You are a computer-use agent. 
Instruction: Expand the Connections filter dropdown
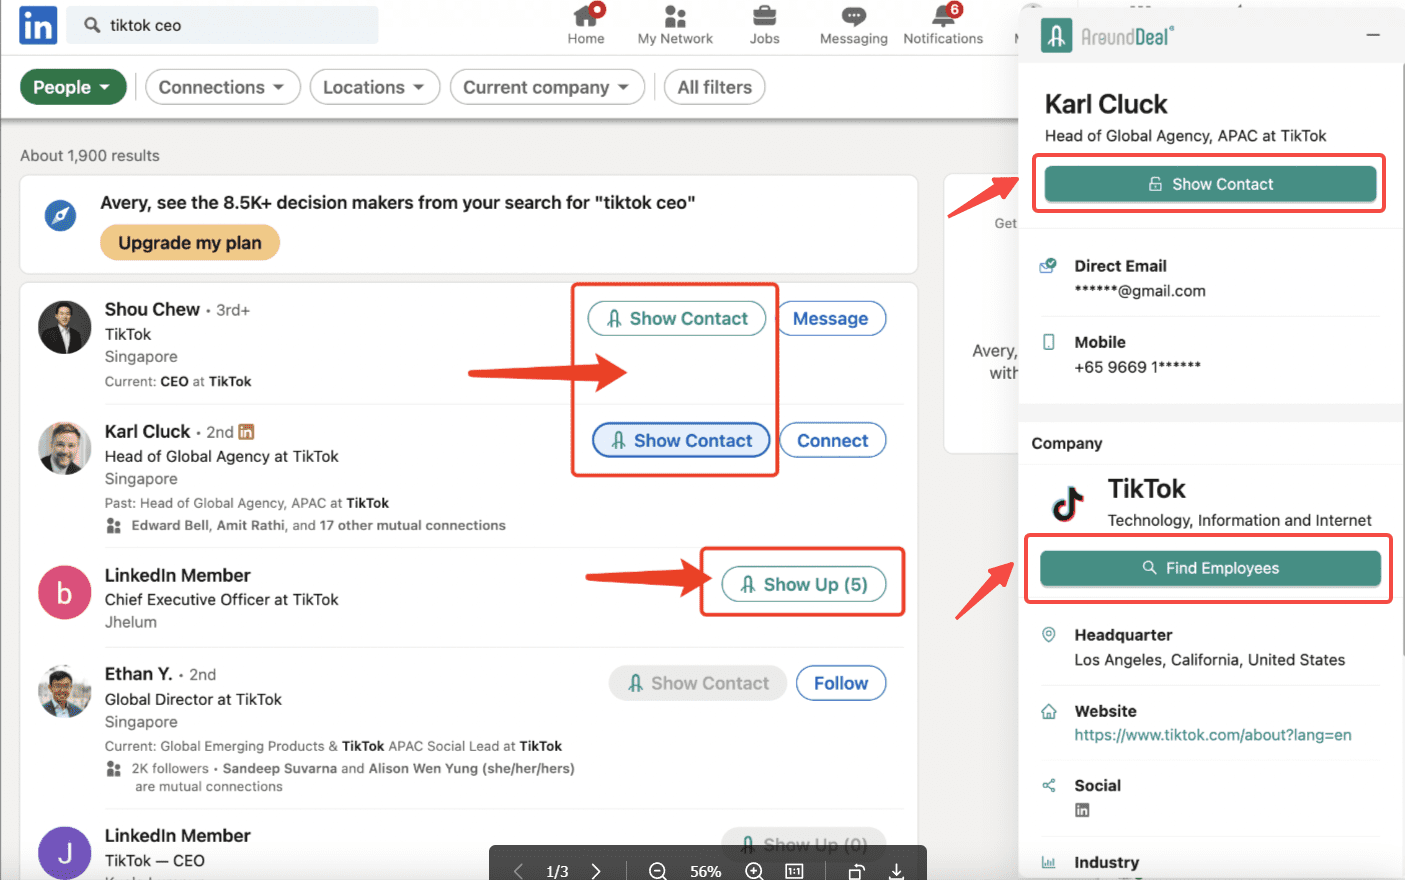click(222, 87)
